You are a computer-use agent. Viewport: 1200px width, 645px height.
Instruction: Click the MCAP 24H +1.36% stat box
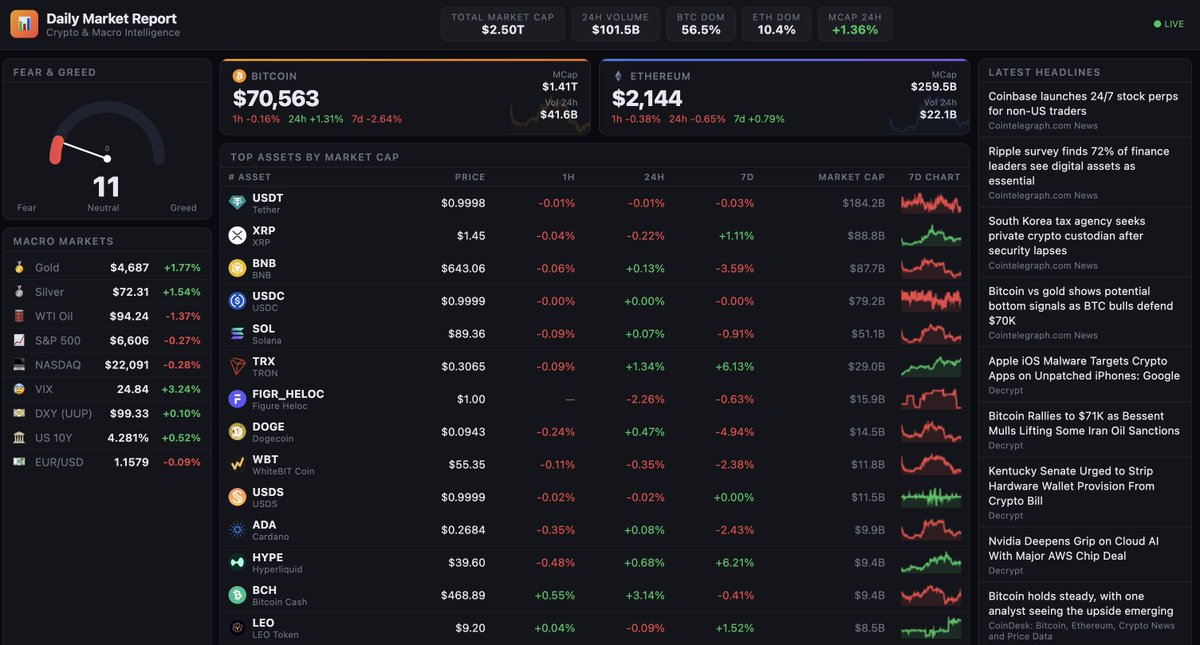click(x=854, y=24)
